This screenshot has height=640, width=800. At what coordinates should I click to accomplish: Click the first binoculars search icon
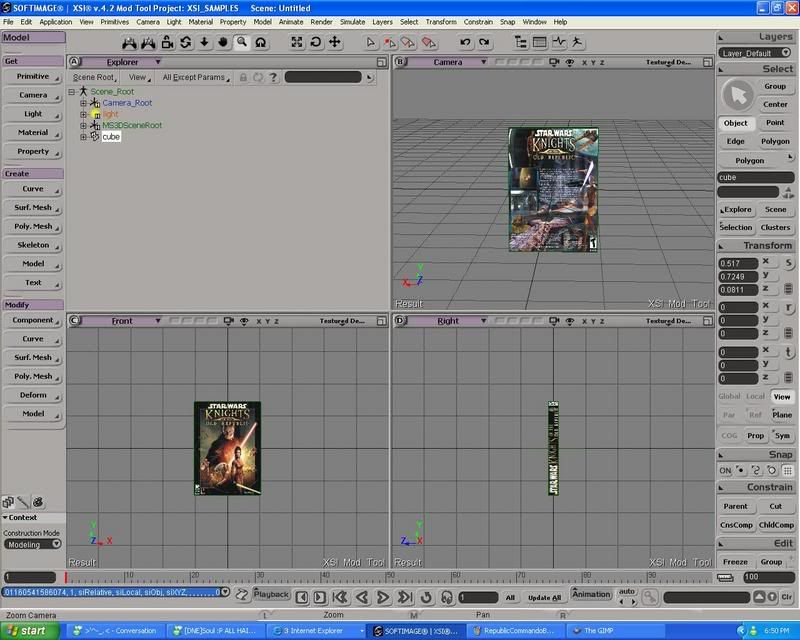click(x=129, y=42)
